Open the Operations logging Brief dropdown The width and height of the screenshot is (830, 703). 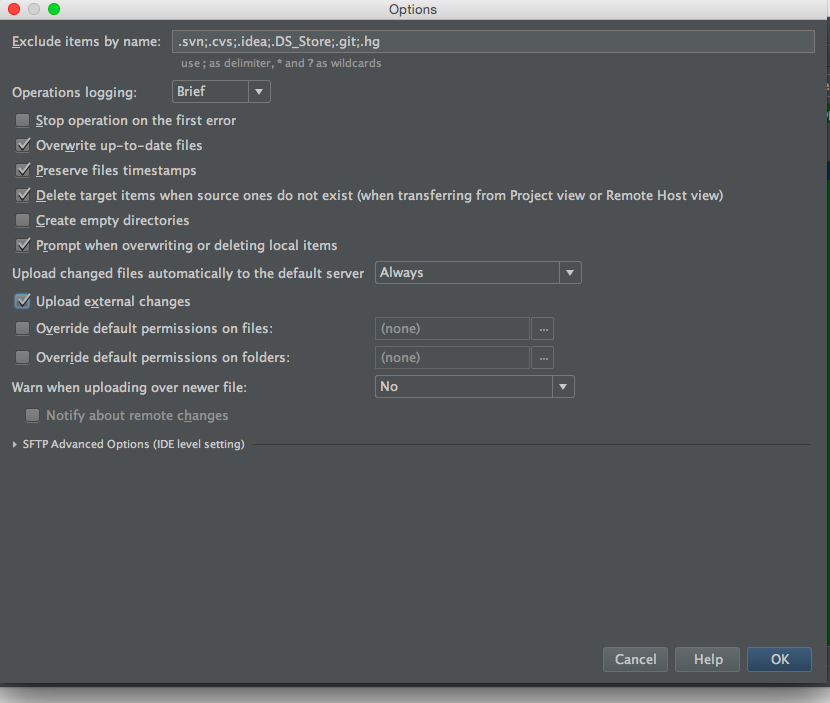220,92
